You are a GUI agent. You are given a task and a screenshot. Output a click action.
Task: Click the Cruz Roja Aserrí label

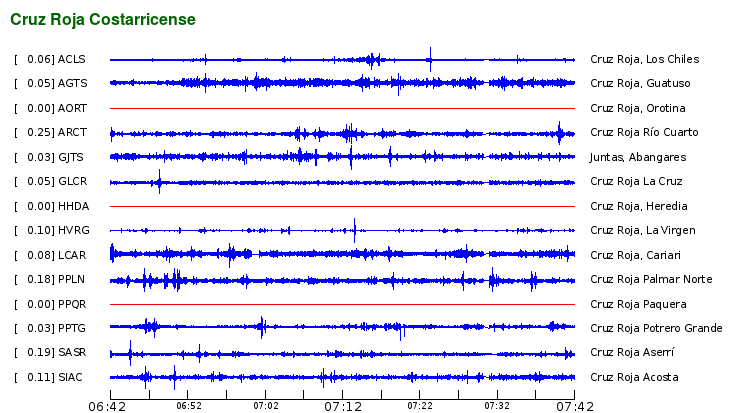[632, 353]
